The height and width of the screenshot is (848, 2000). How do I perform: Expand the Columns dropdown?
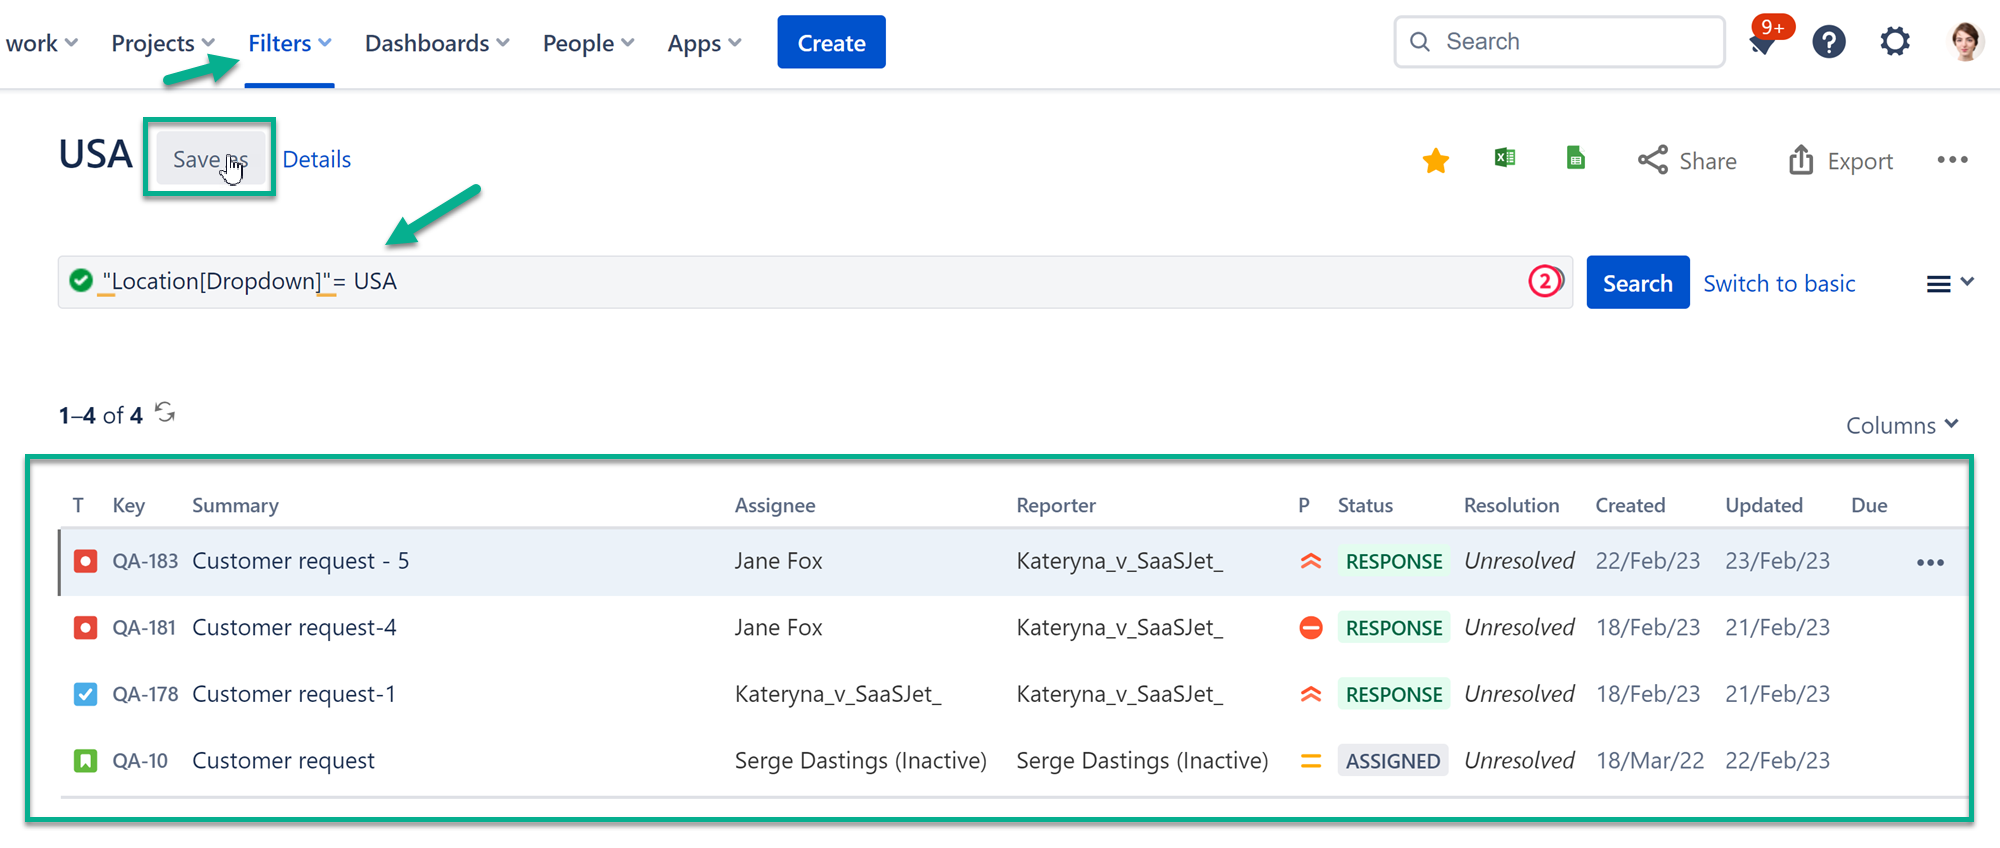1901,426
